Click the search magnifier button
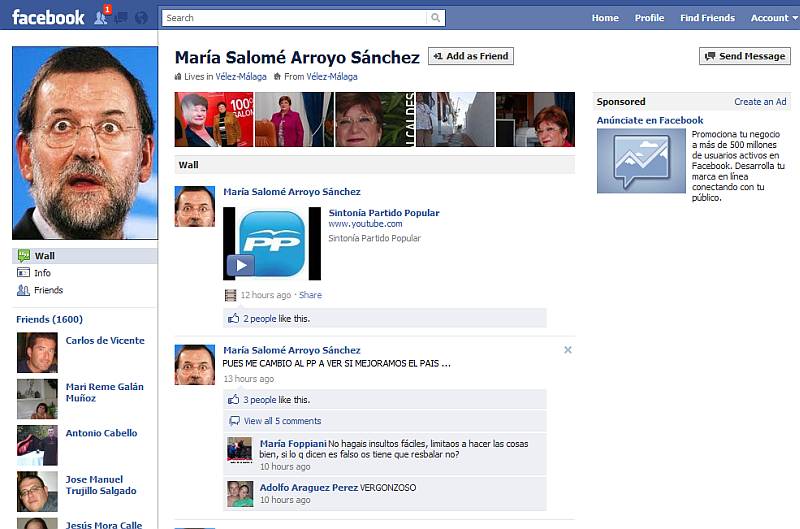This screenshot has width=800, height=529. coord(435,18)
